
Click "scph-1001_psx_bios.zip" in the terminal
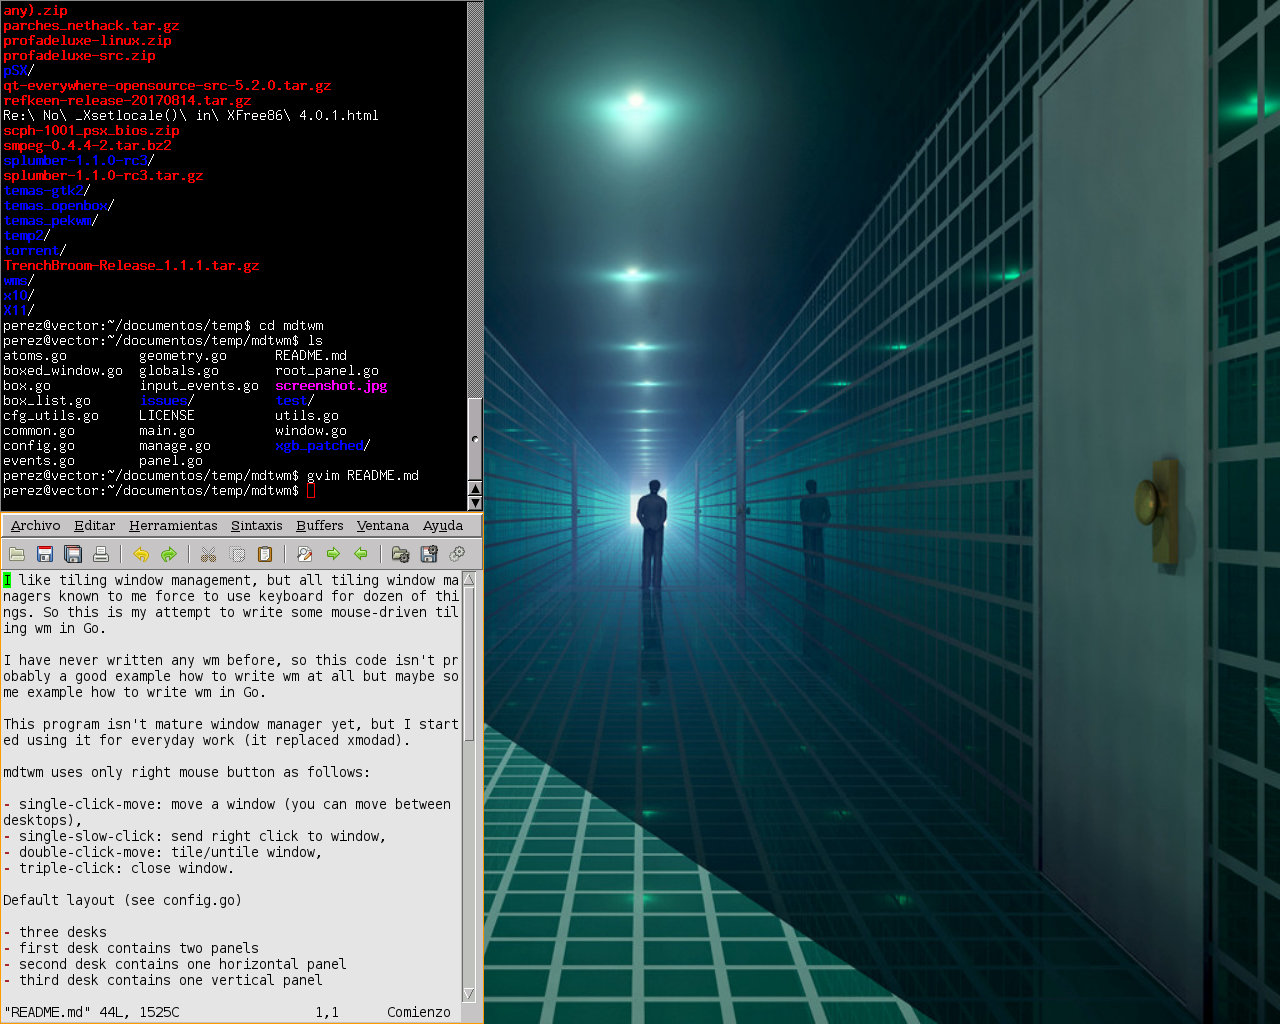coord(91,131)
